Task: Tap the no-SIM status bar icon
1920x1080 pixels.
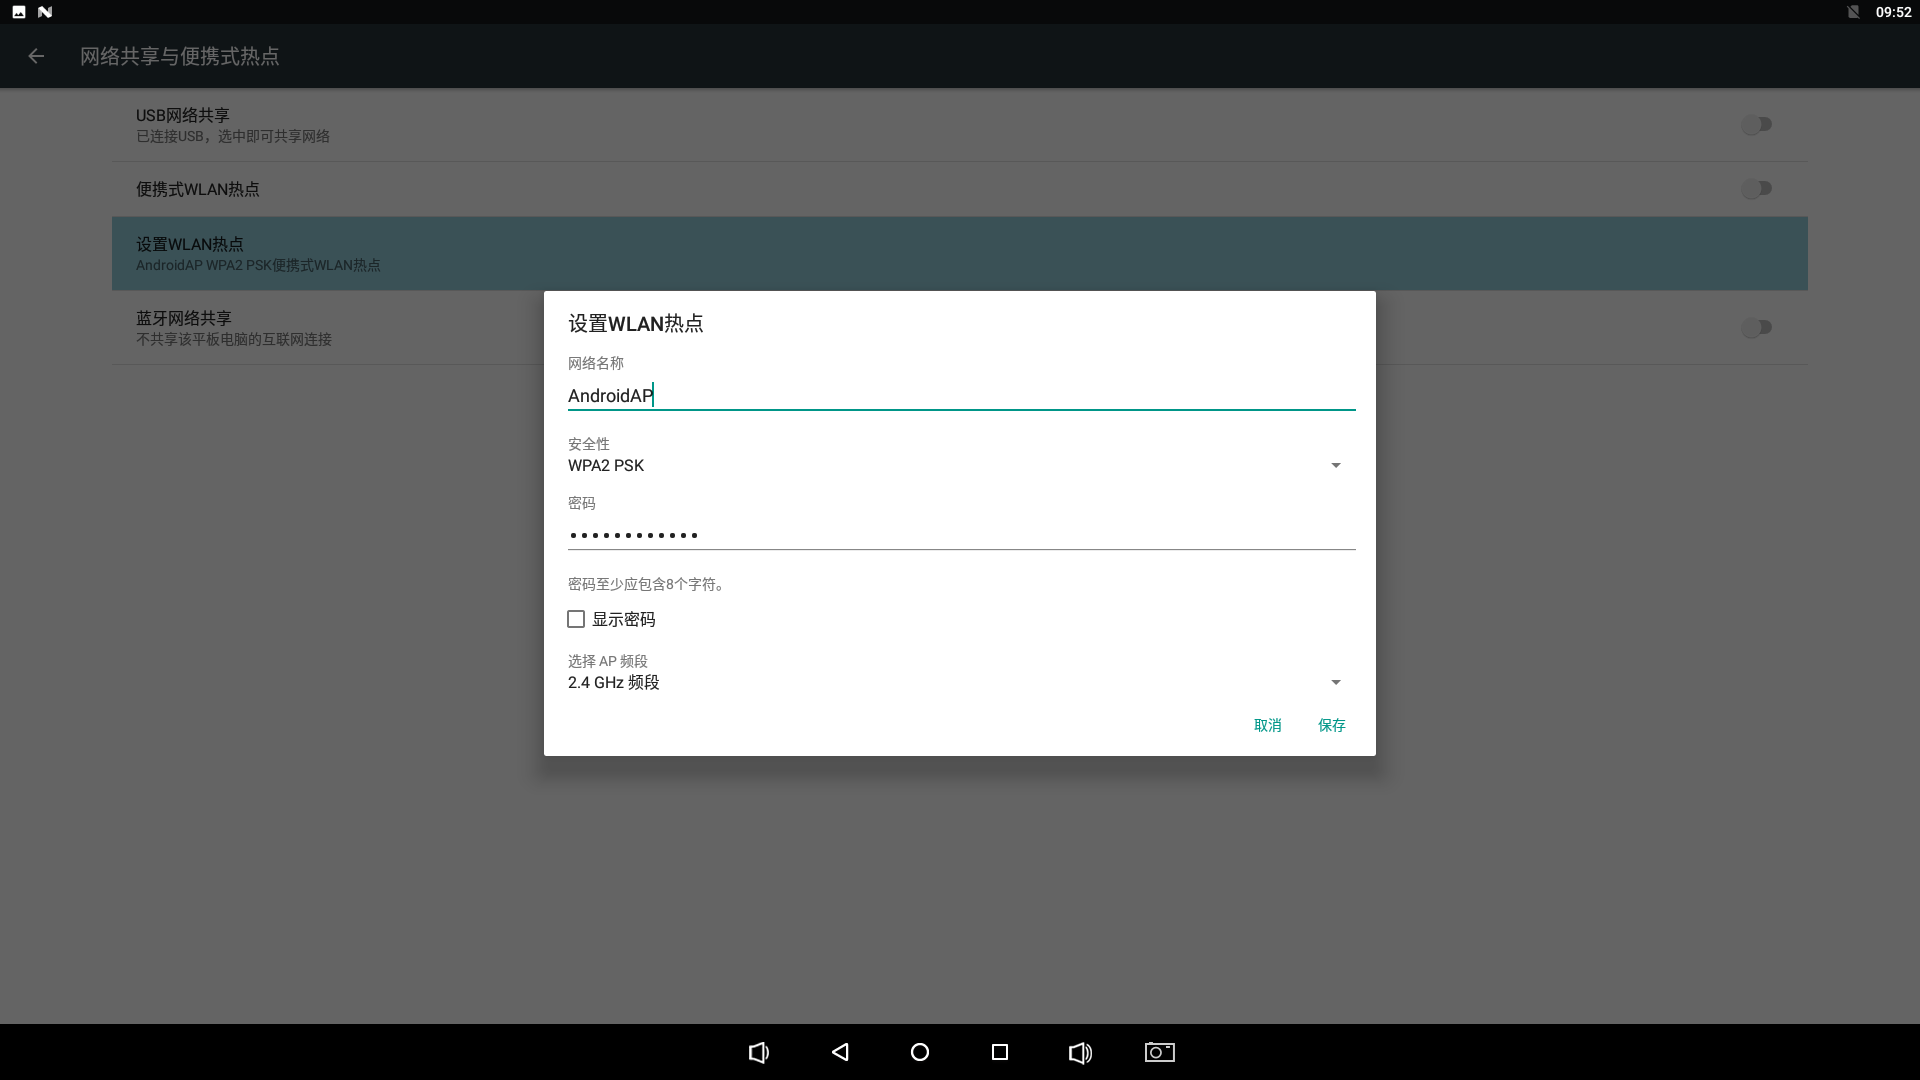Action: (x=1853, y=11)
